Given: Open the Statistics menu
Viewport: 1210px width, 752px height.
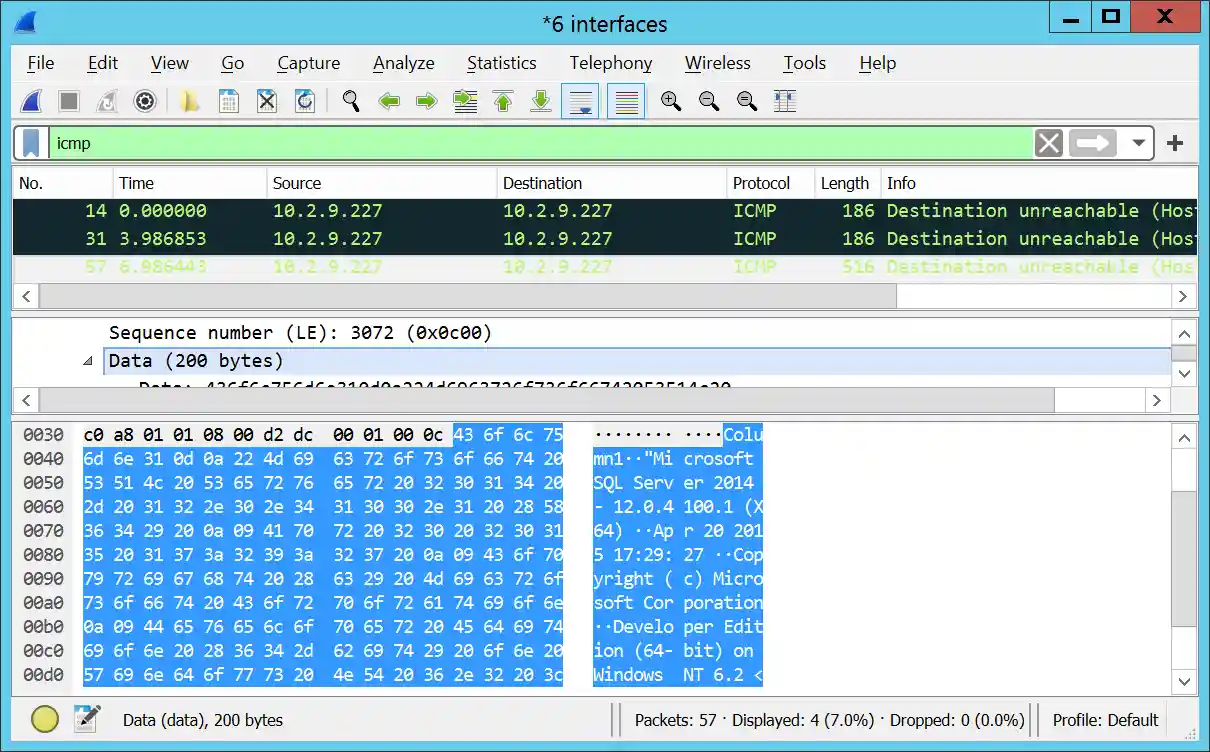Looking at the screenshot, I should click(x=502, y=63).
